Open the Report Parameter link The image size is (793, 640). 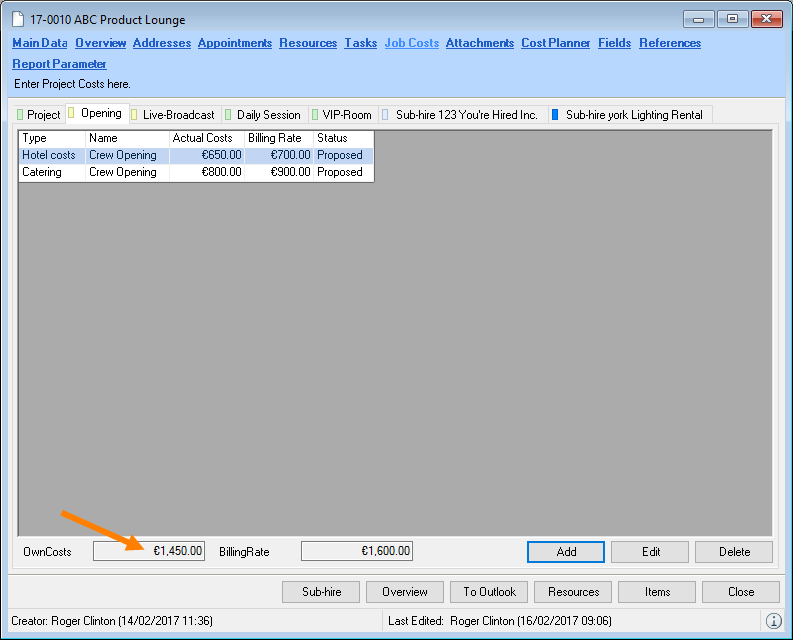(x=59, y=64)
